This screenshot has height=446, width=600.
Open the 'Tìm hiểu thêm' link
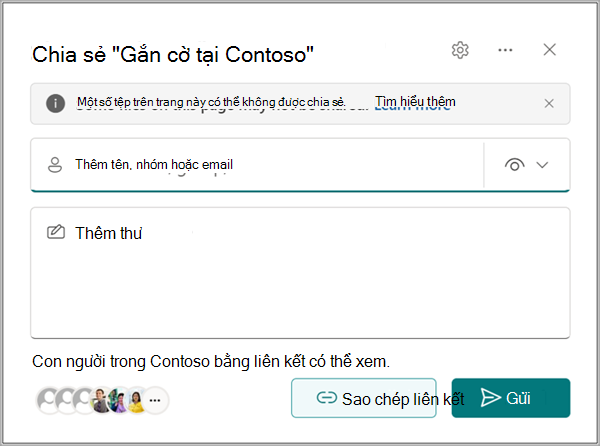[x=415, y=102]
